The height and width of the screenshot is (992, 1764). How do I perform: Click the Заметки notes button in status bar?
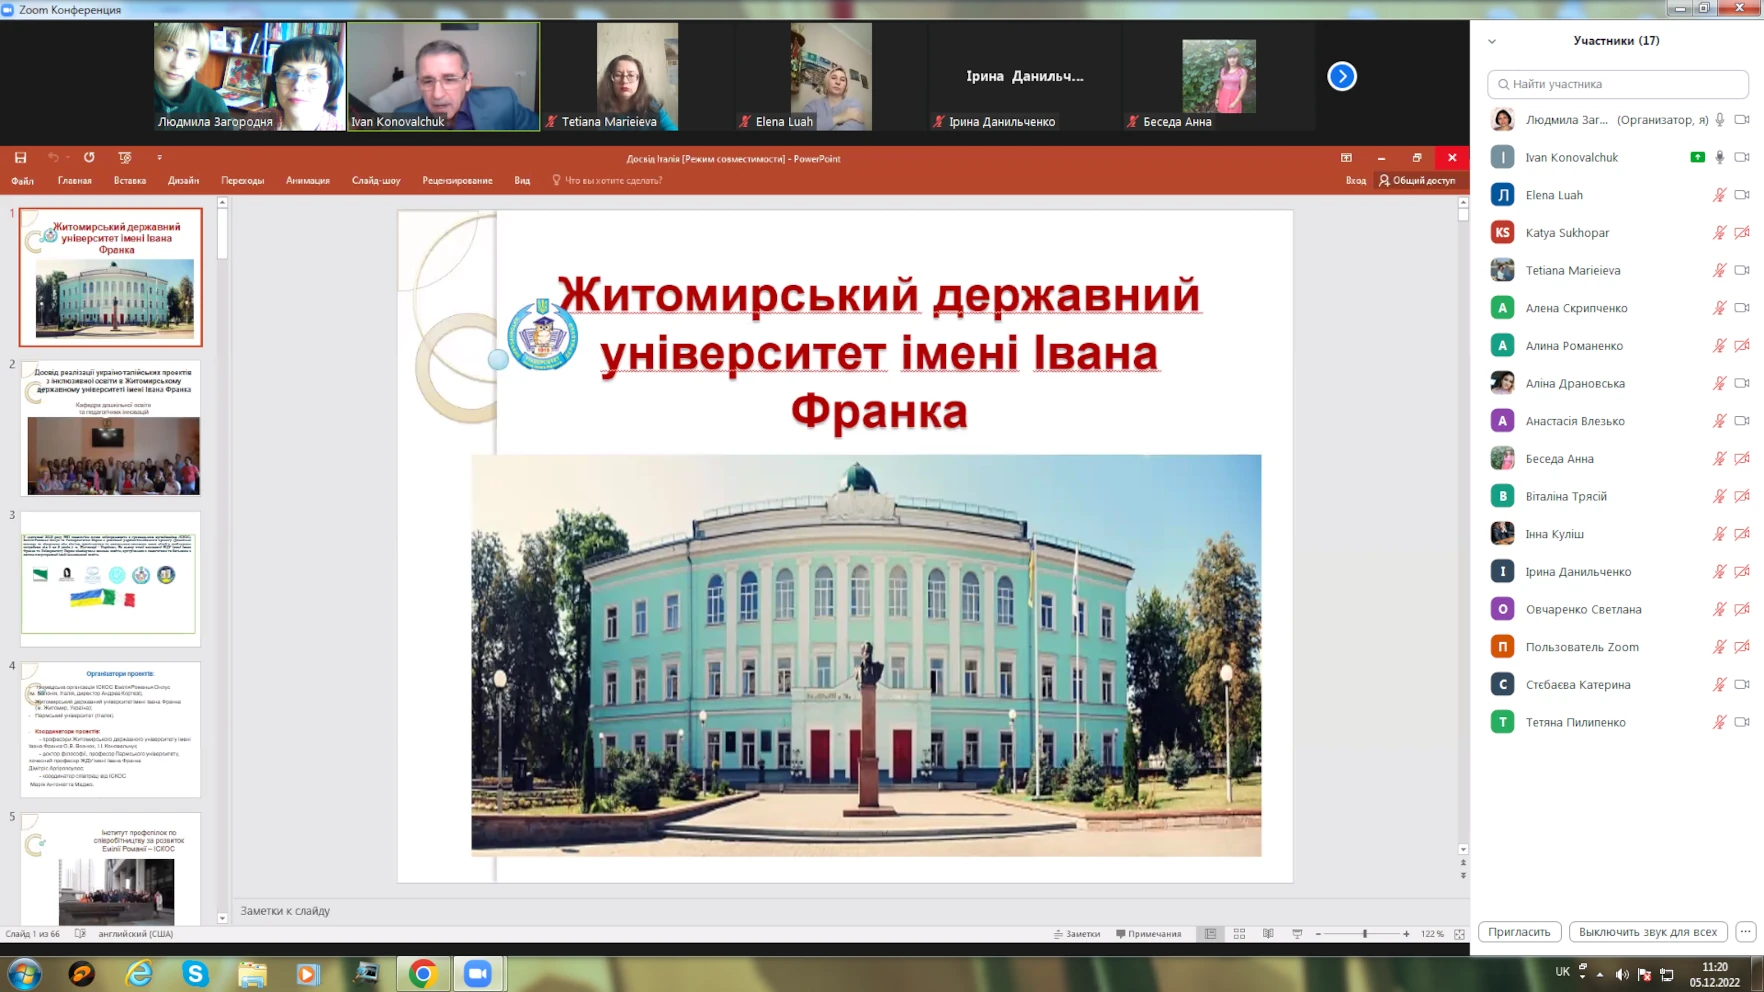[x=1077, y=934]
